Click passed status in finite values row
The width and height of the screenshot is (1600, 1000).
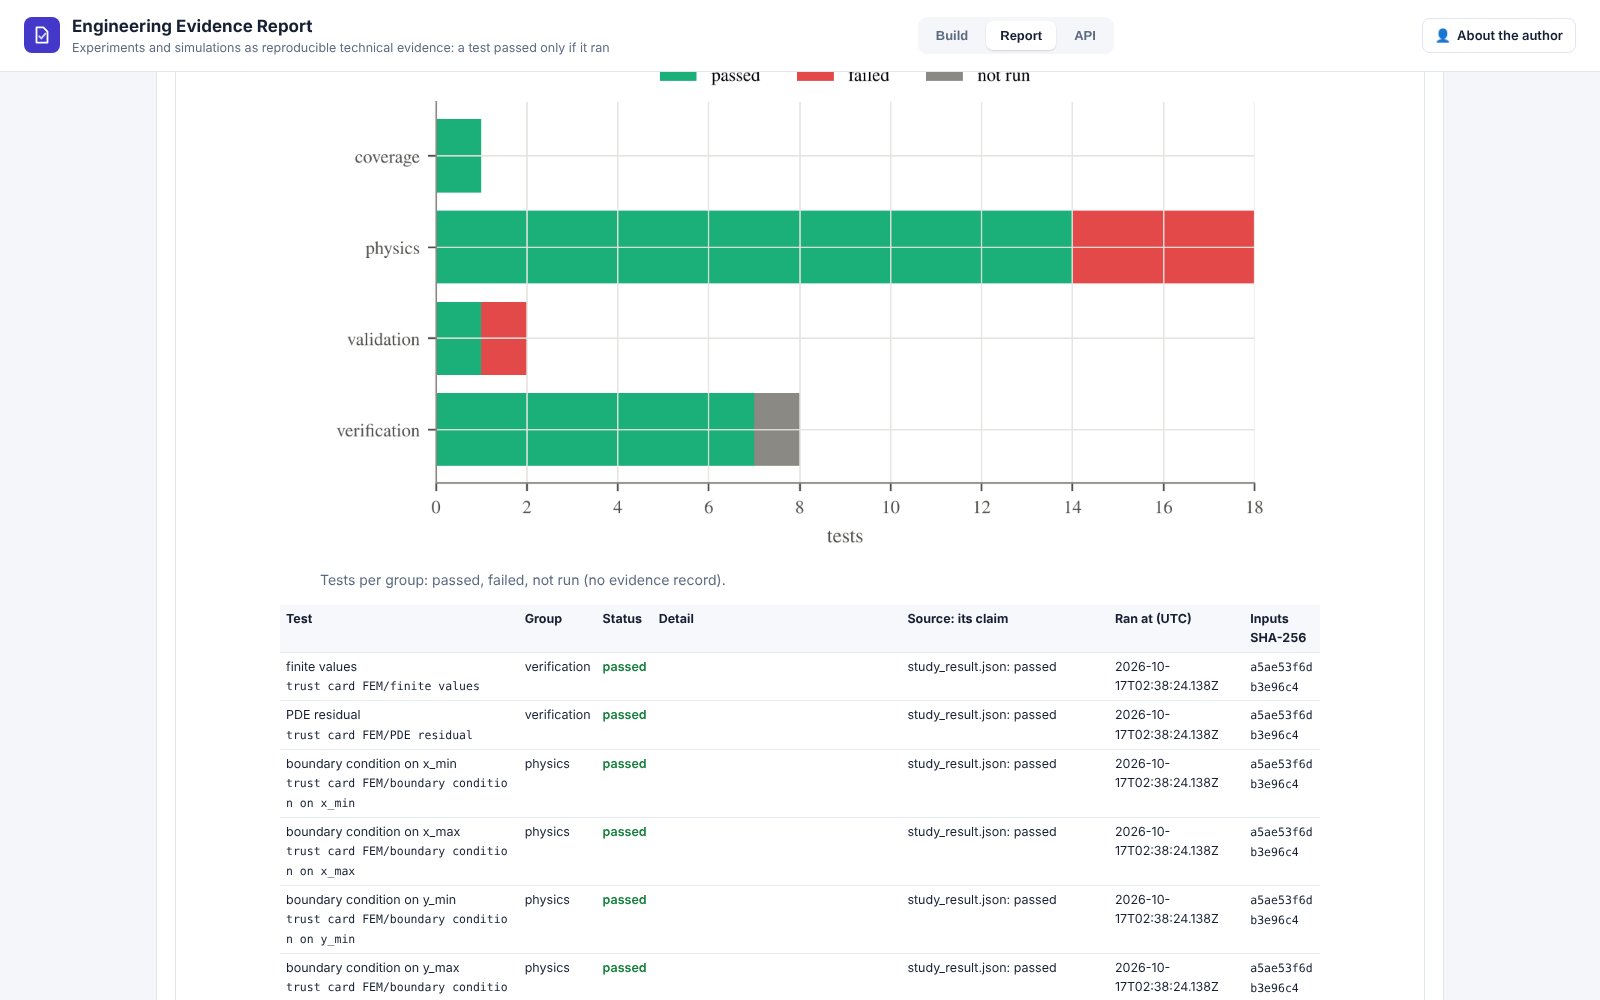click(x=624, y=667)
